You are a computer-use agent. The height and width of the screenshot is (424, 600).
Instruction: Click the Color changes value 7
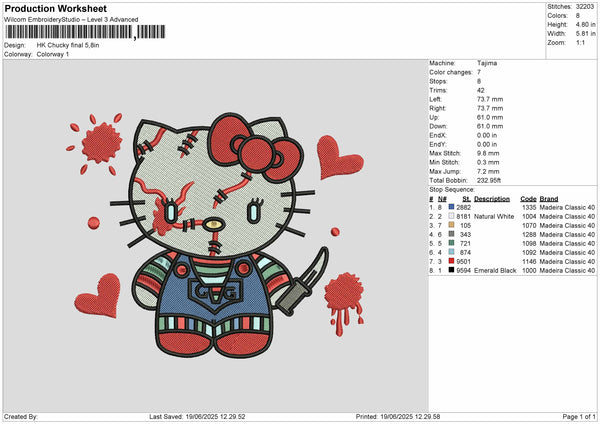[x=479, y=72]
